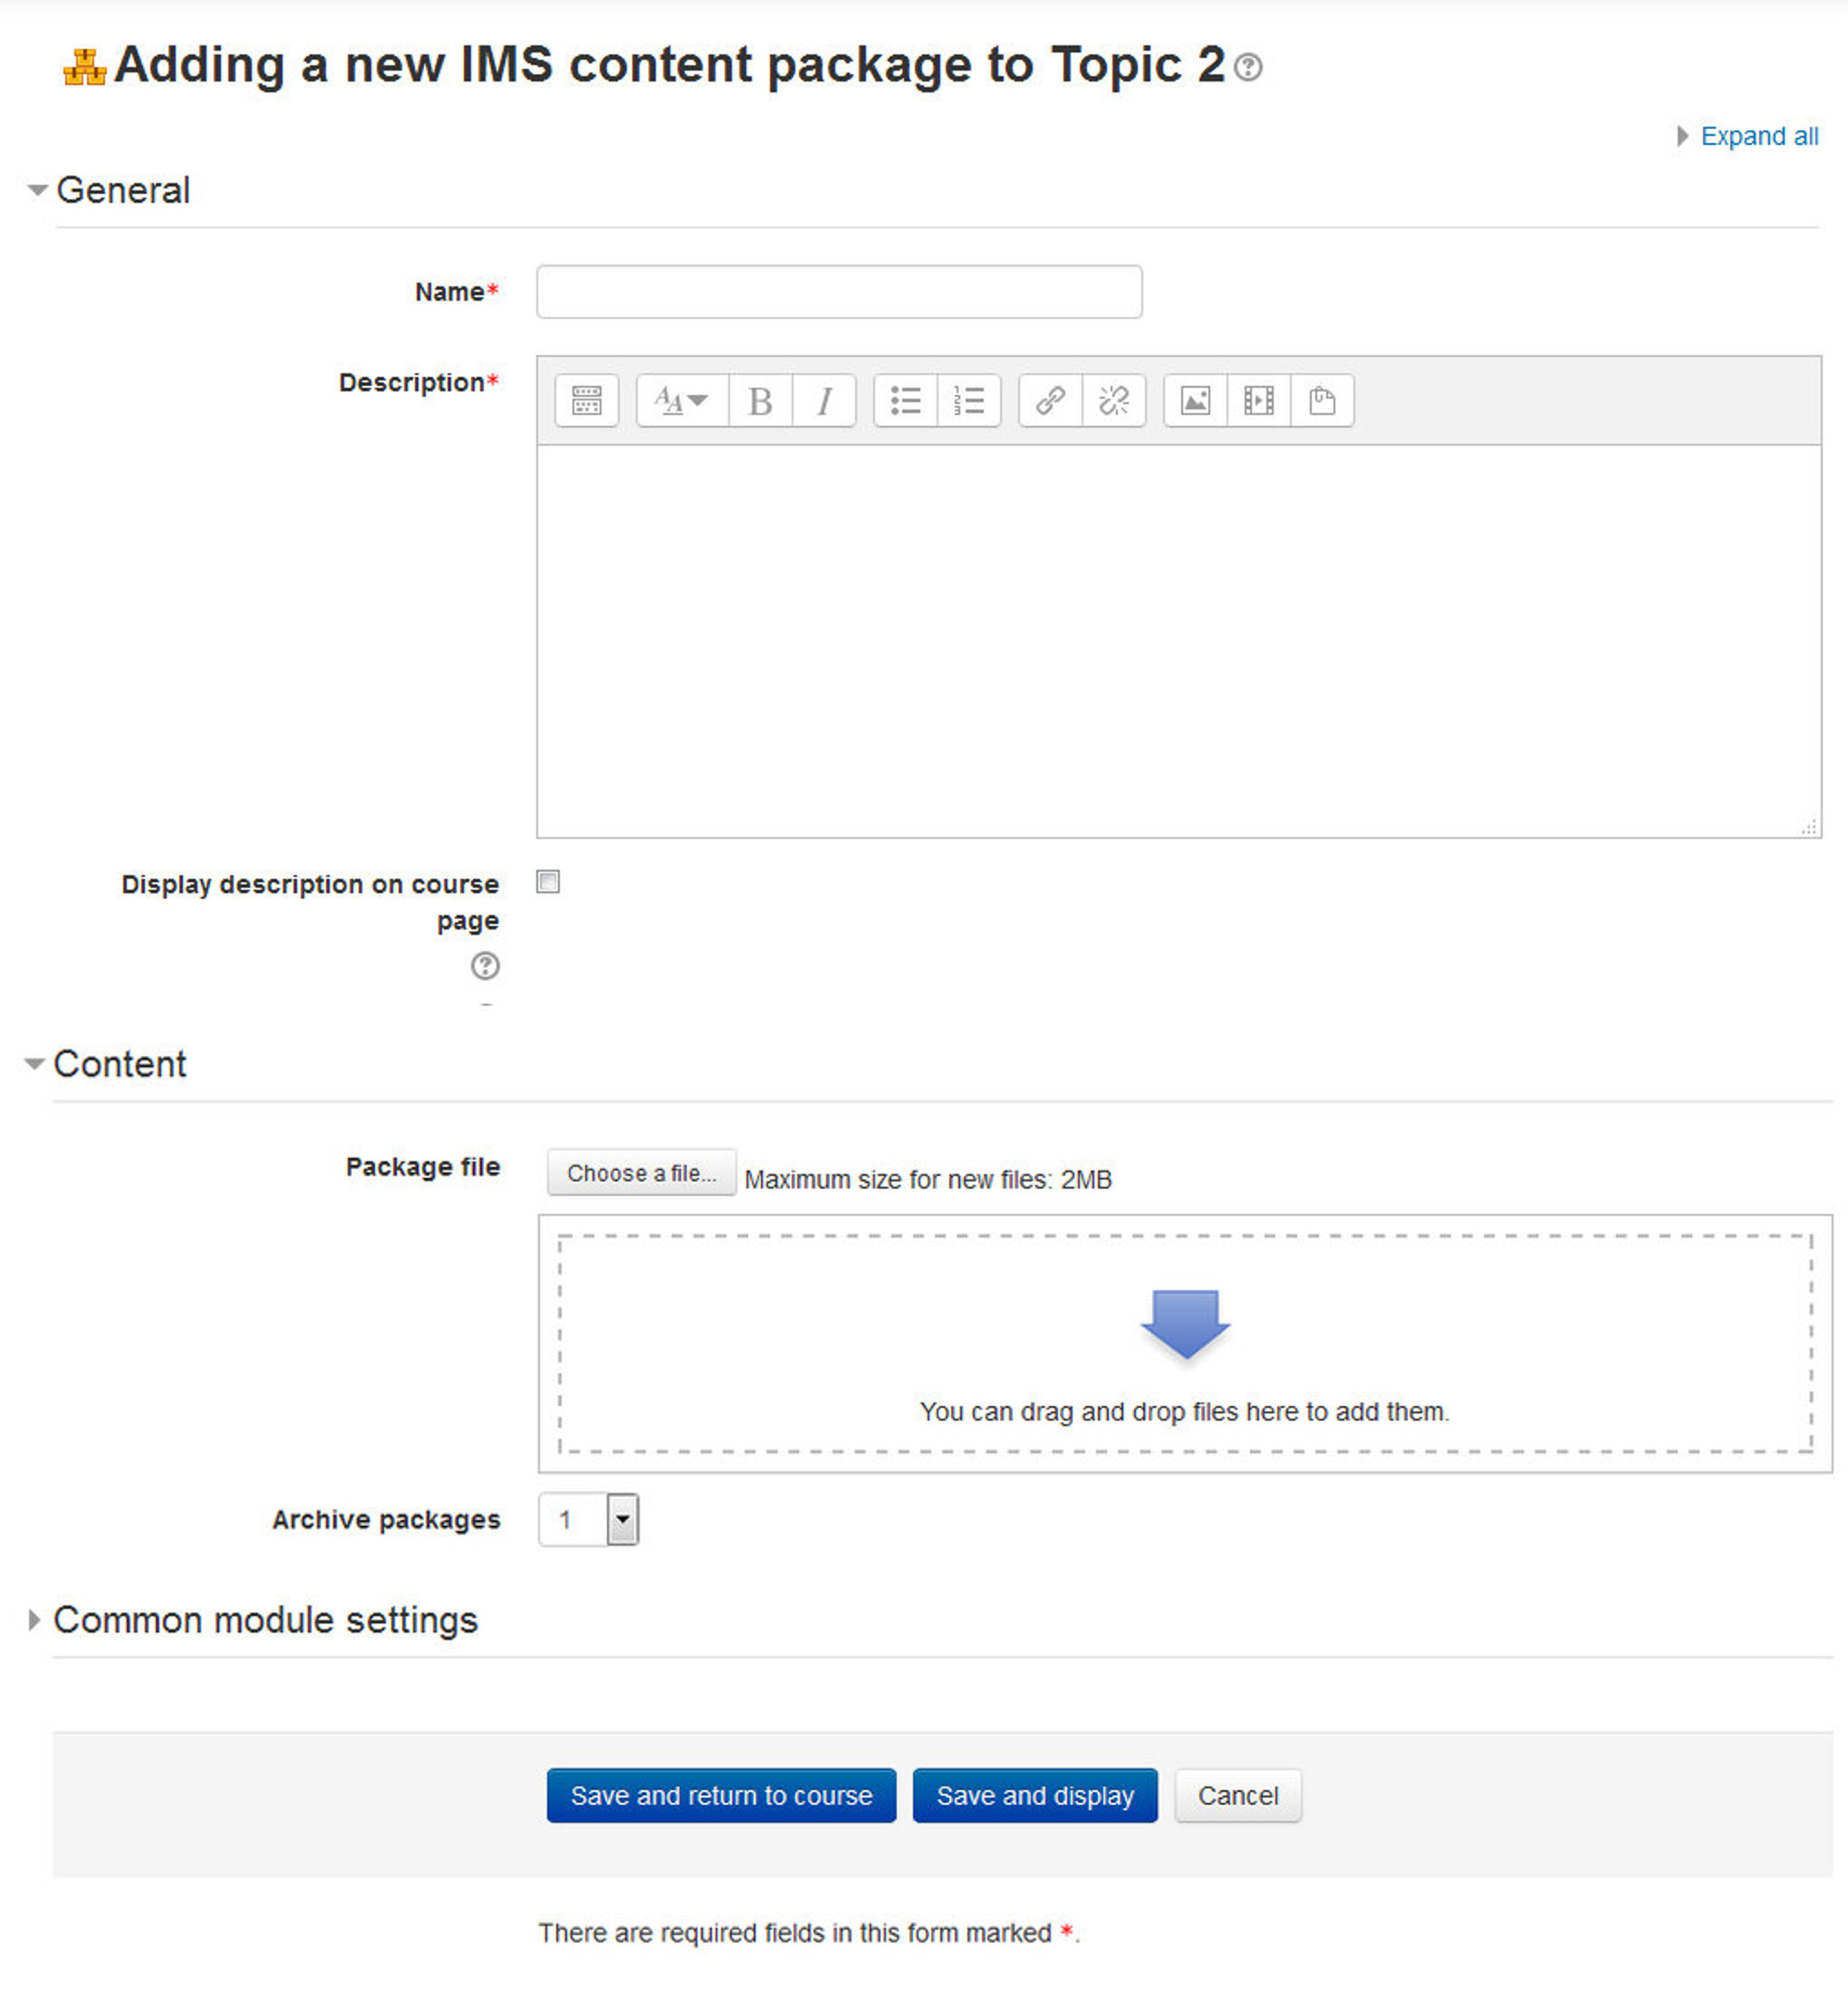Open help for IMS content package
This screenshot has height=2004, width=1848.
click(x=1249, y=68)
